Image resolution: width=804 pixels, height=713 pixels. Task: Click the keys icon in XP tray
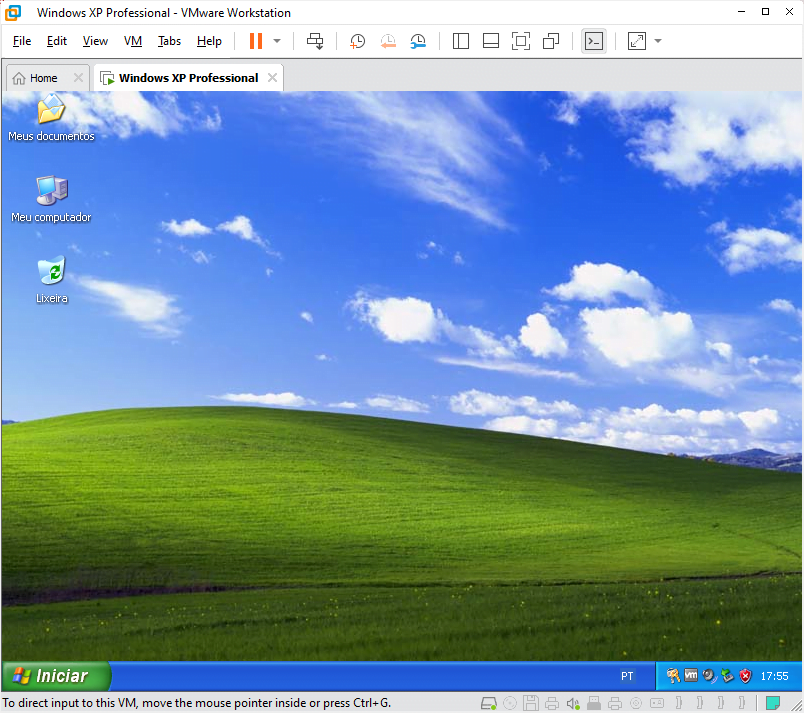(673, 676)
